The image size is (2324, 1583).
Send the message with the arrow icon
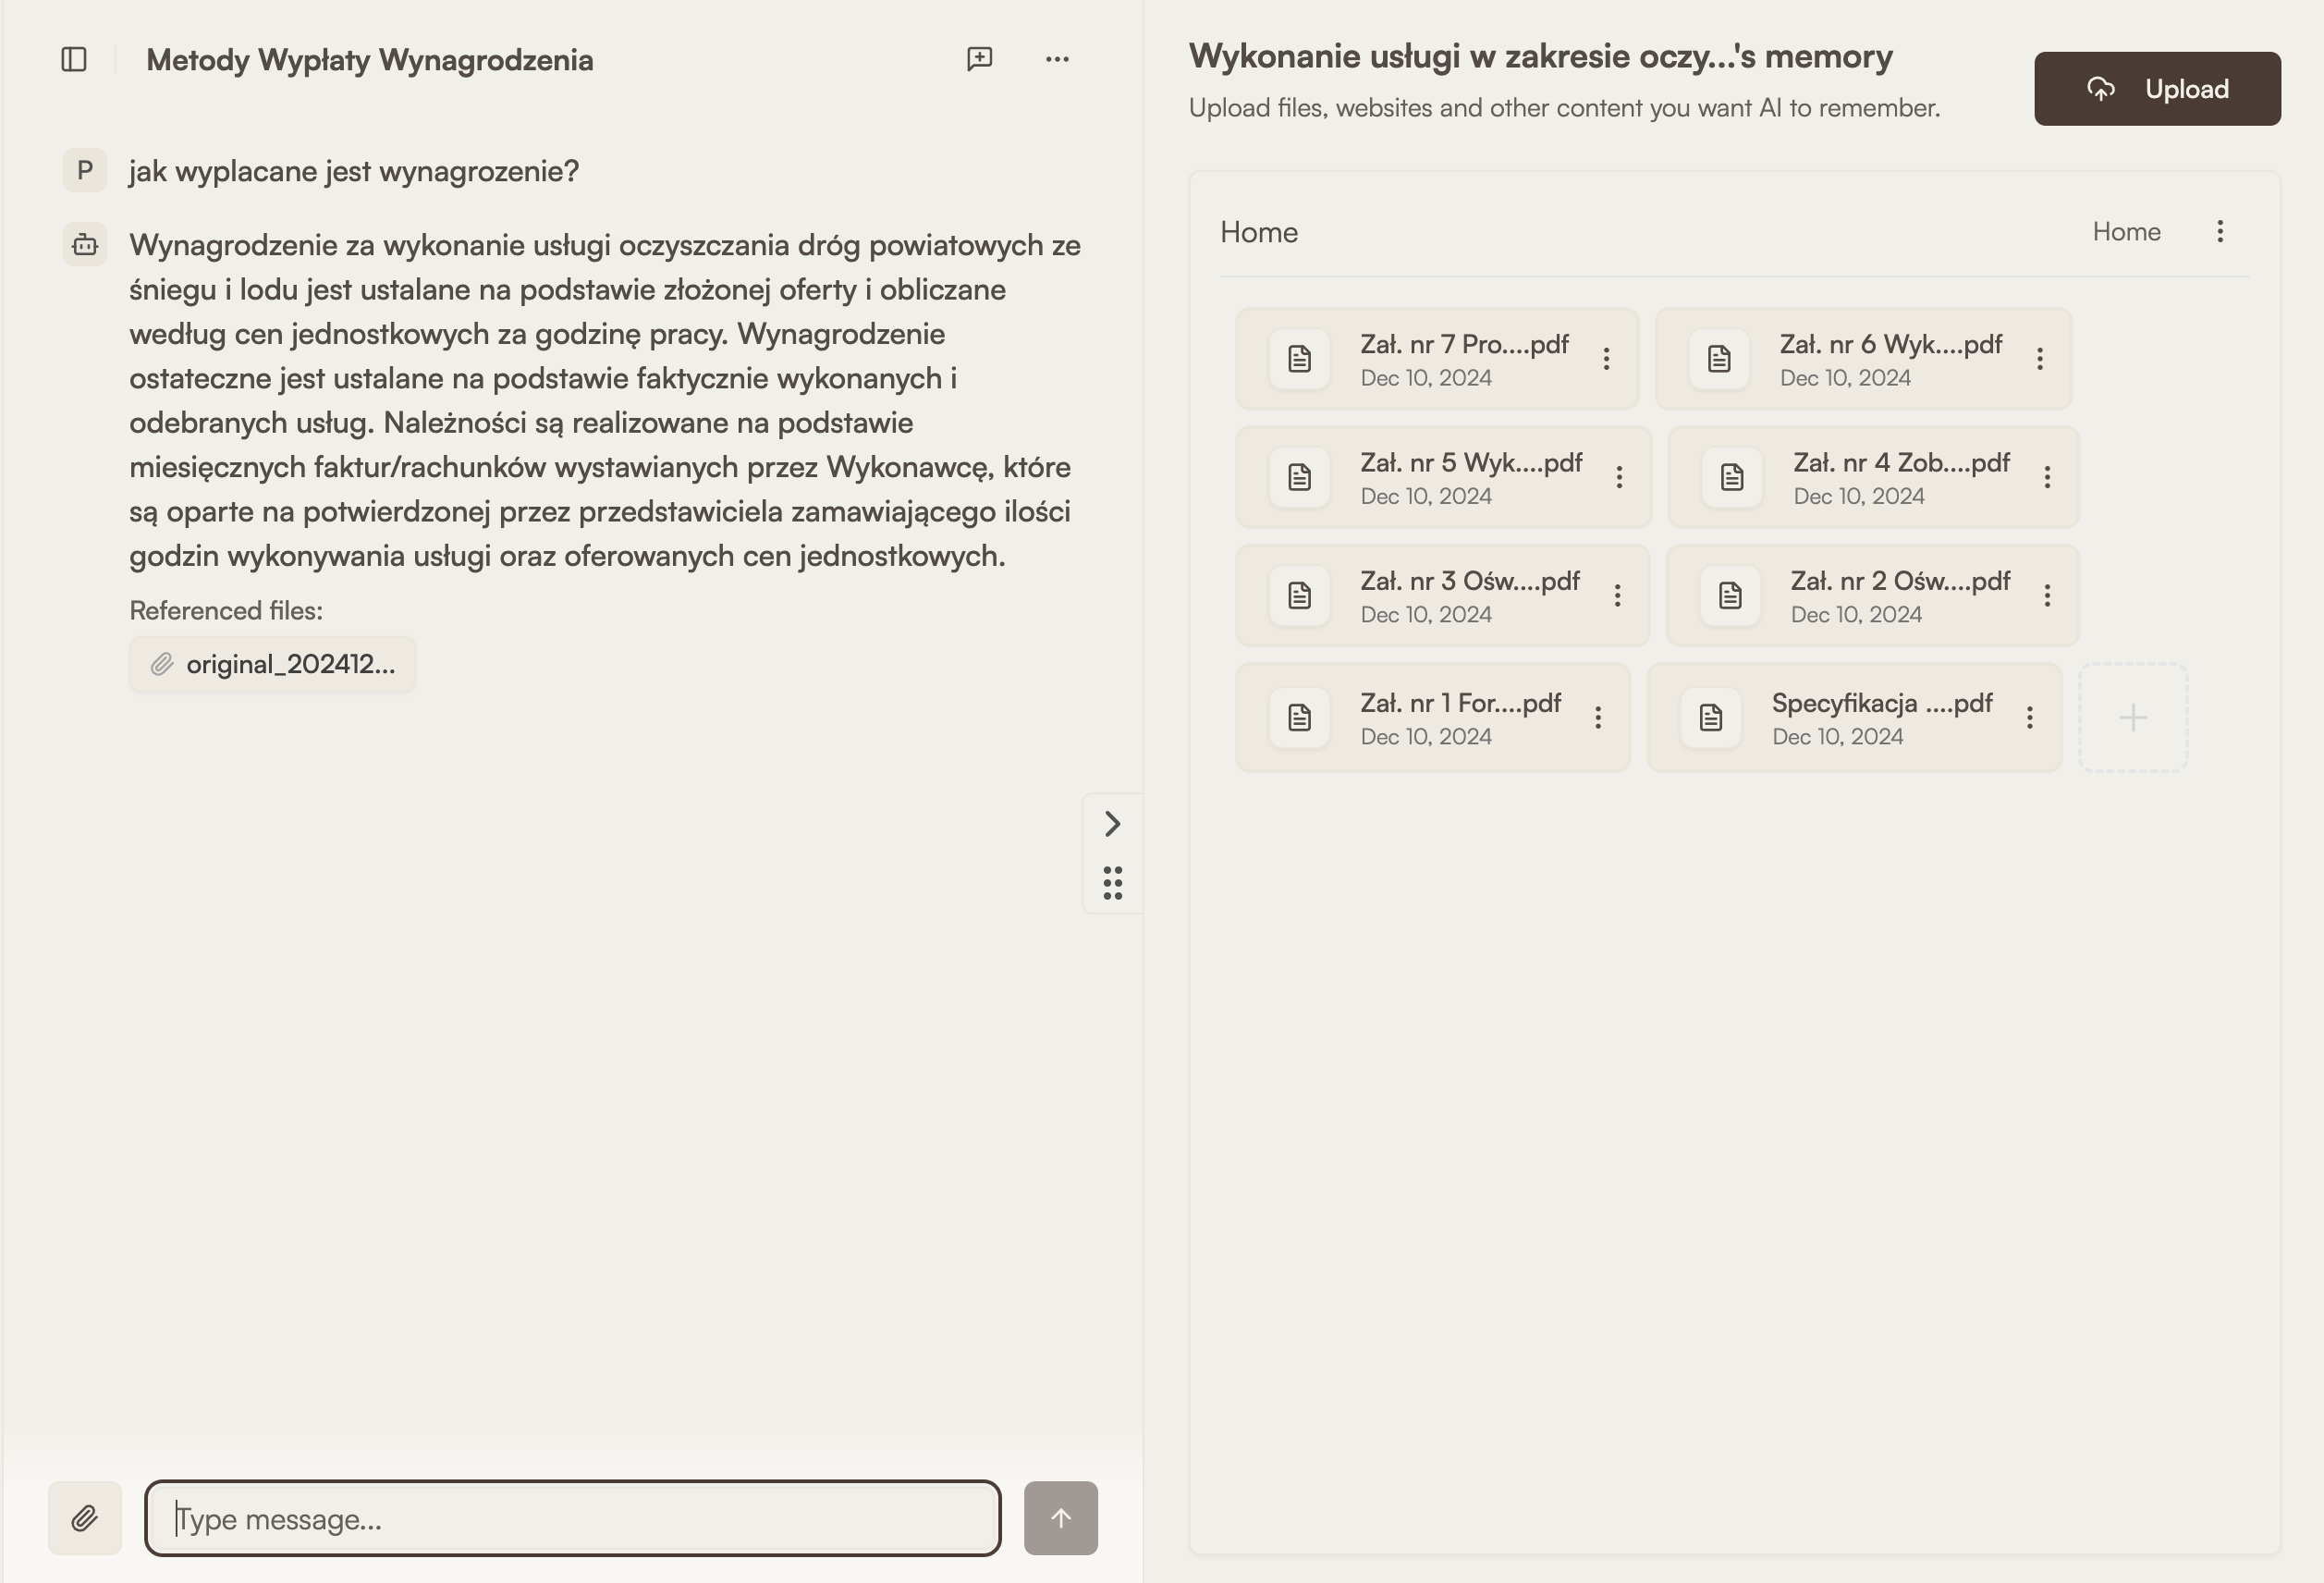pos(1060,1518)
